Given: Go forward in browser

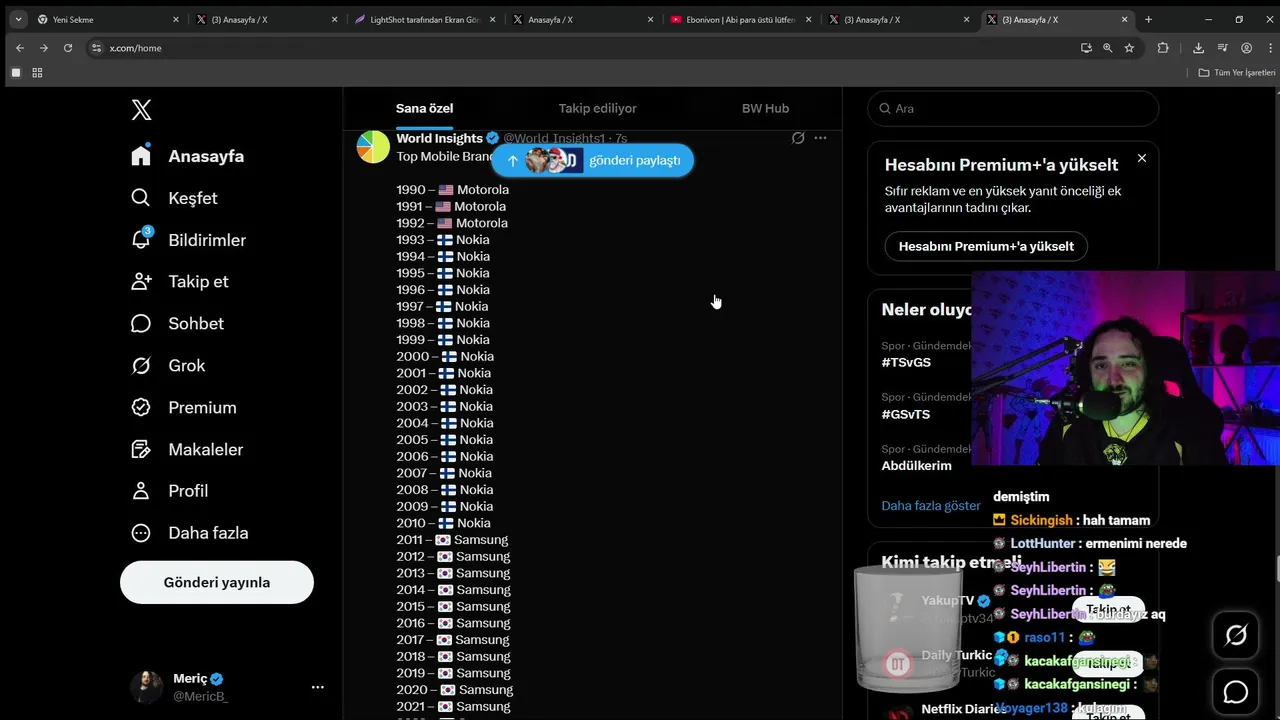Looking at the screenshot, I should (x=44, y=48).
